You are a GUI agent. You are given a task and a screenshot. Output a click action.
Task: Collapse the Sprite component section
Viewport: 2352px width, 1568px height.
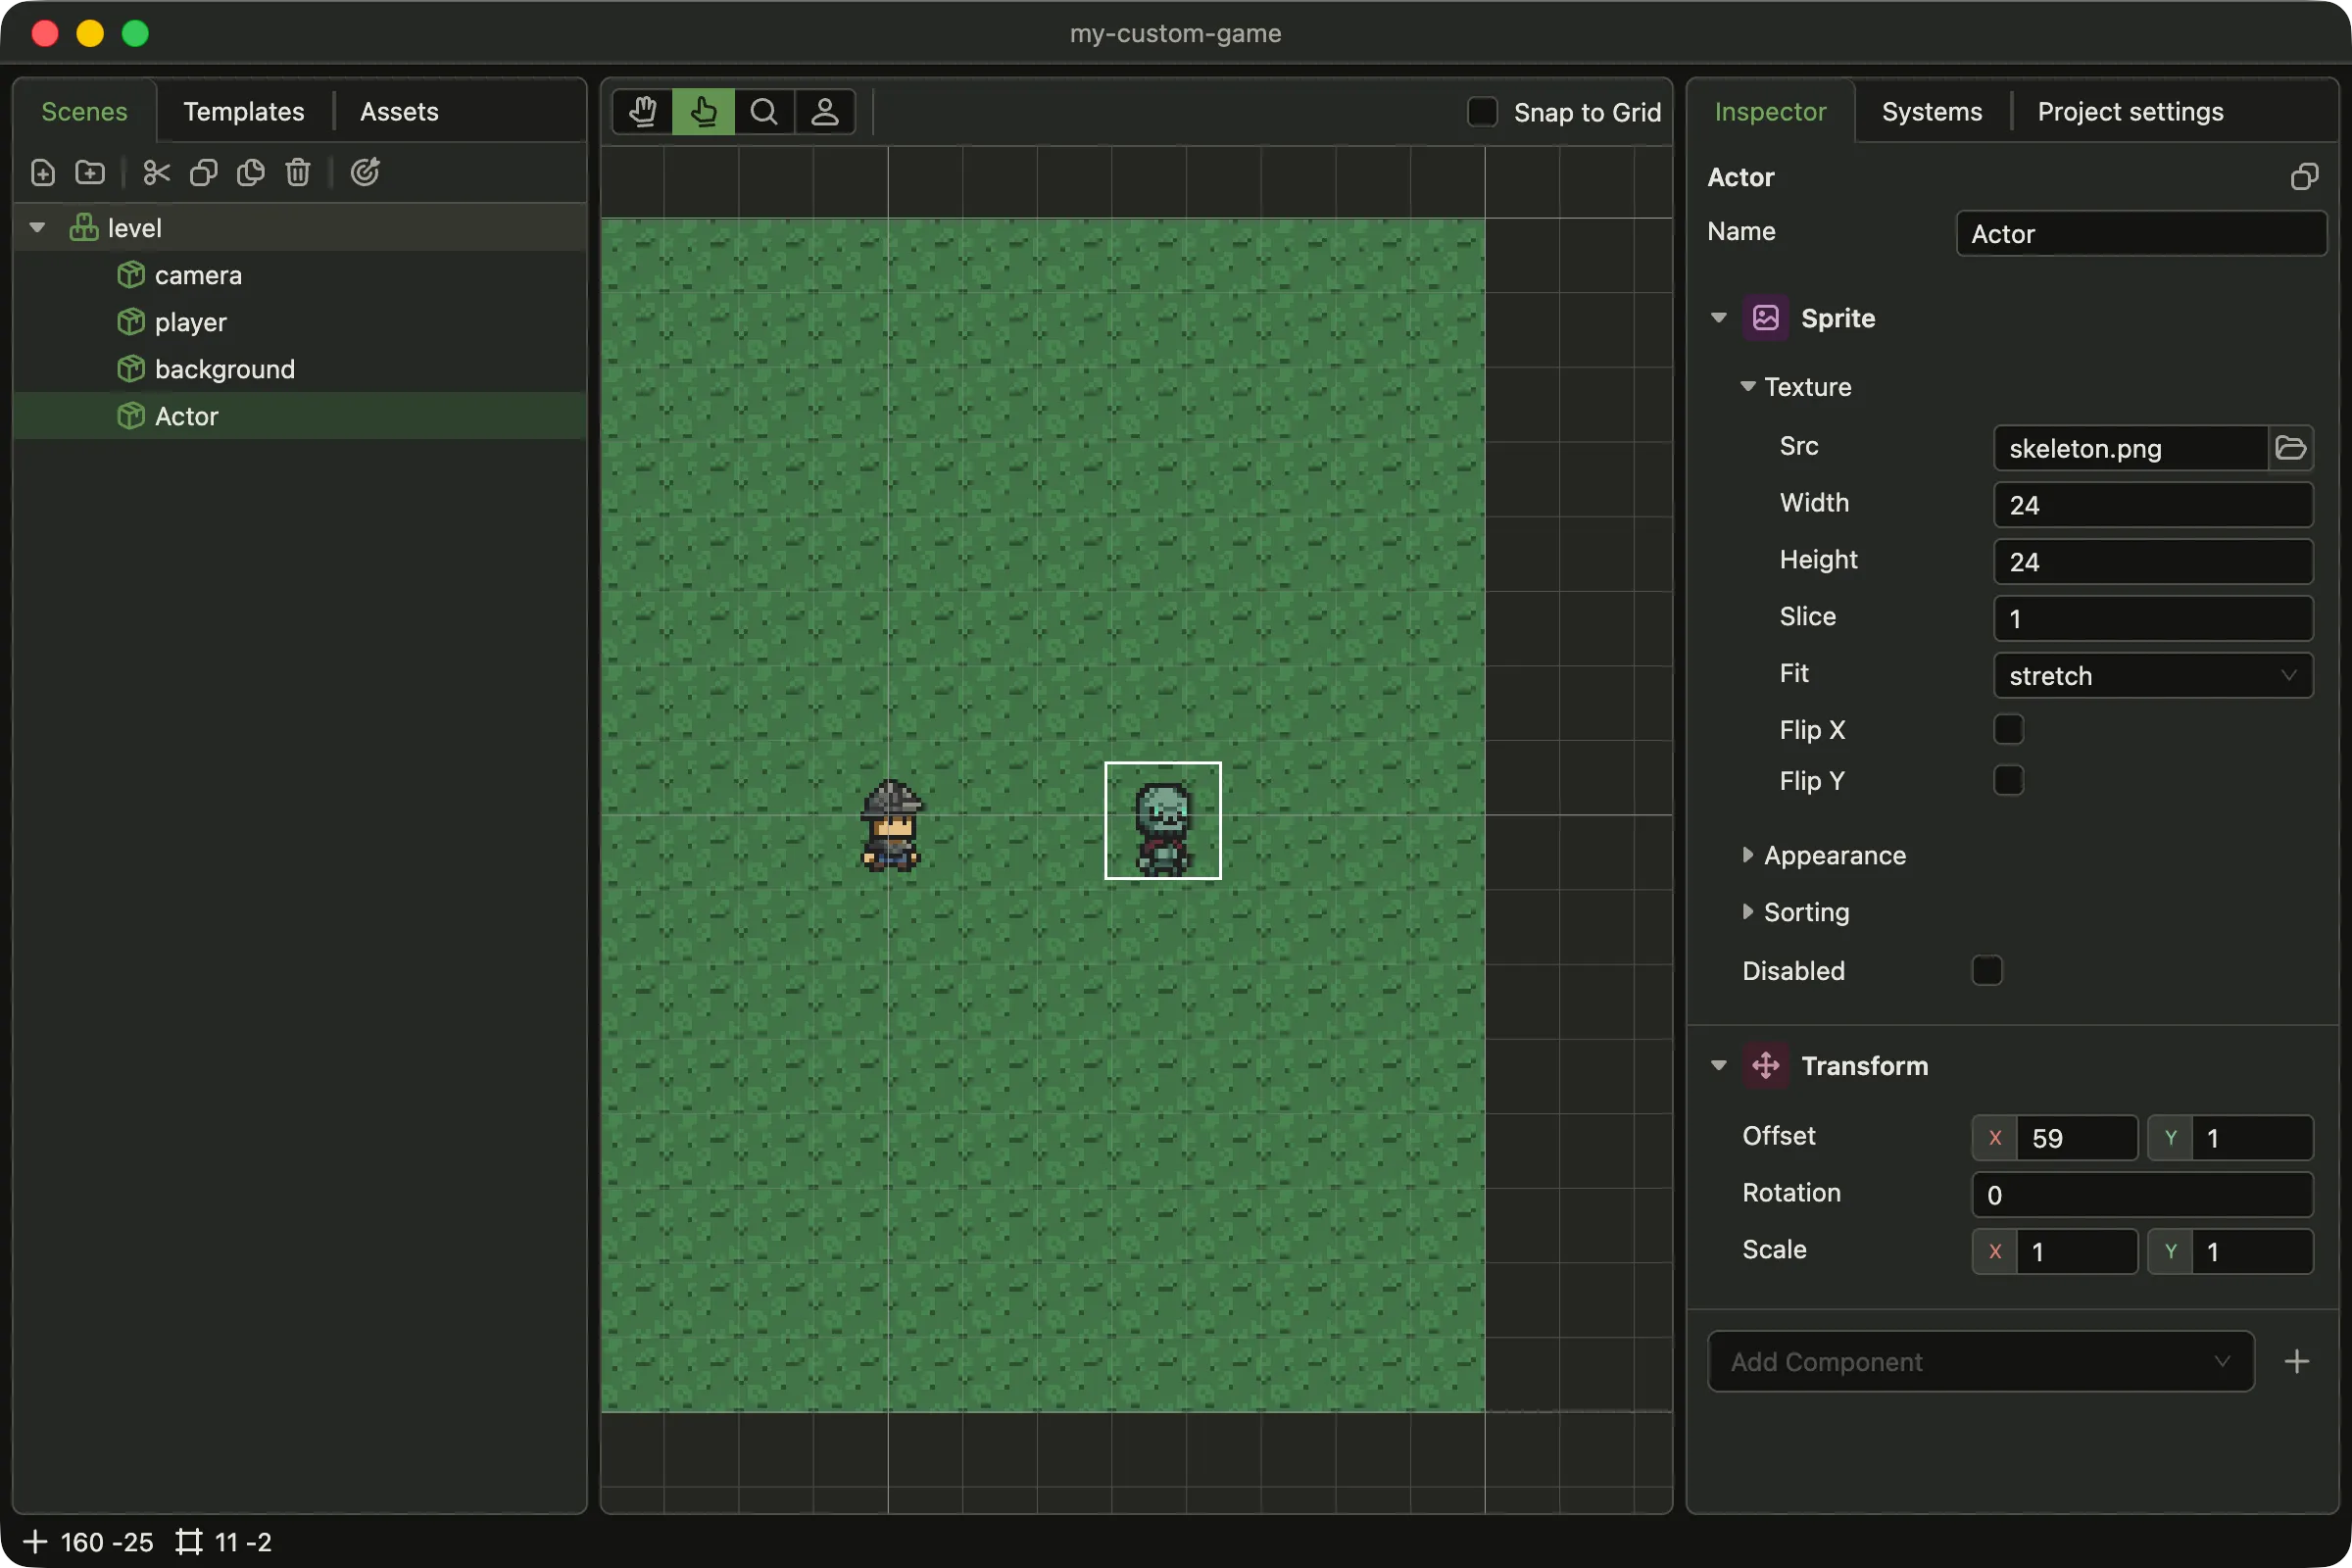(1719, 318)
